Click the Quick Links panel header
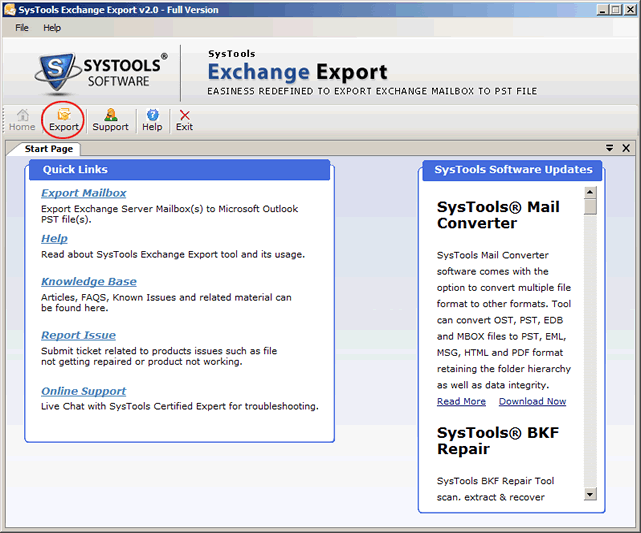Image resolution: width=641 pixels, height=533 pixels. click(x=179, y=170)
